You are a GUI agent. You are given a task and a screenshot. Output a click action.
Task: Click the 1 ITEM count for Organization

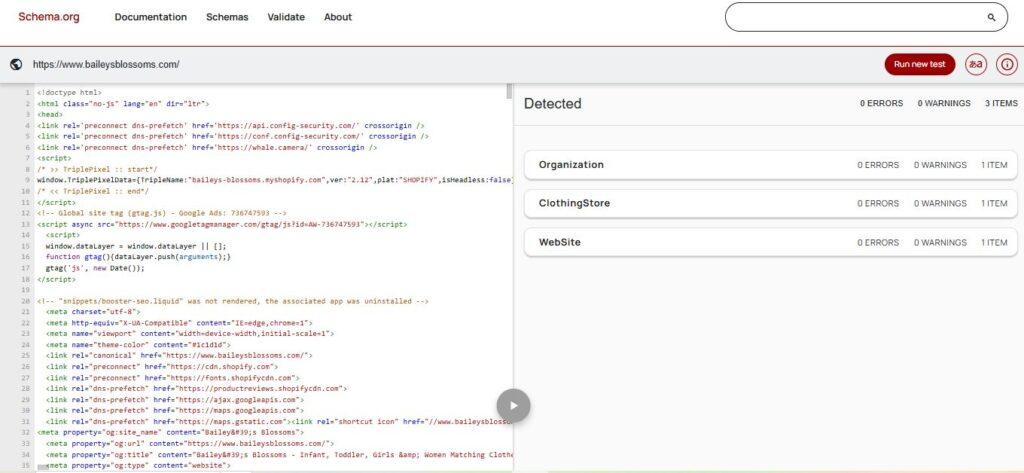pos(994,165)
